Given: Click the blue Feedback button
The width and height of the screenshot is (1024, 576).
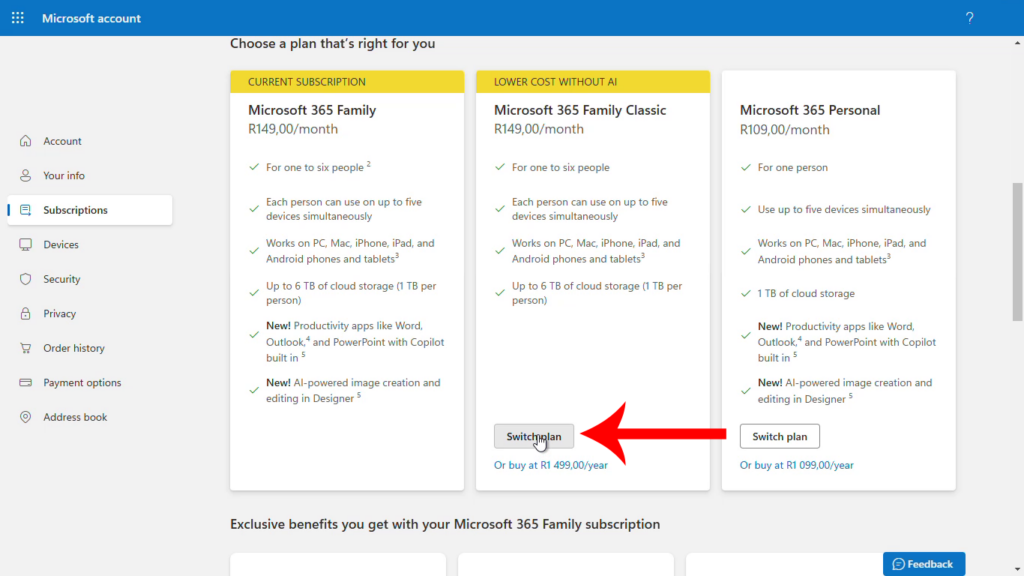Looking at the screenshot, I should pyautogui.click(x=922, y=563).
